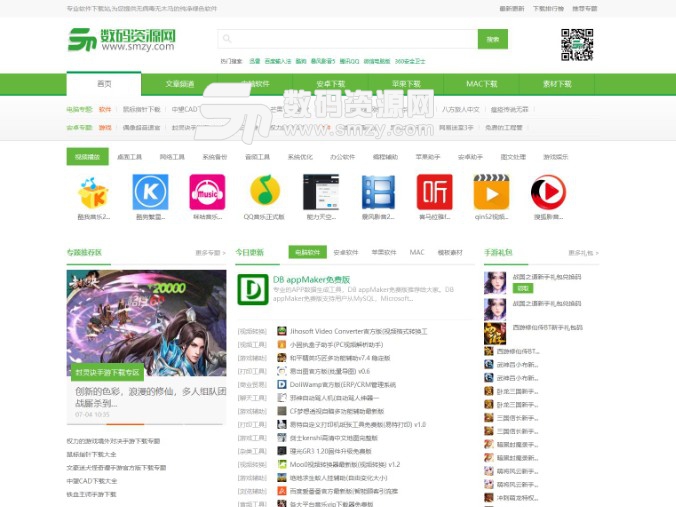Open the 最新更新 top link
The image size is (676, 507).
pyautogui.click(x=512, y=9)
